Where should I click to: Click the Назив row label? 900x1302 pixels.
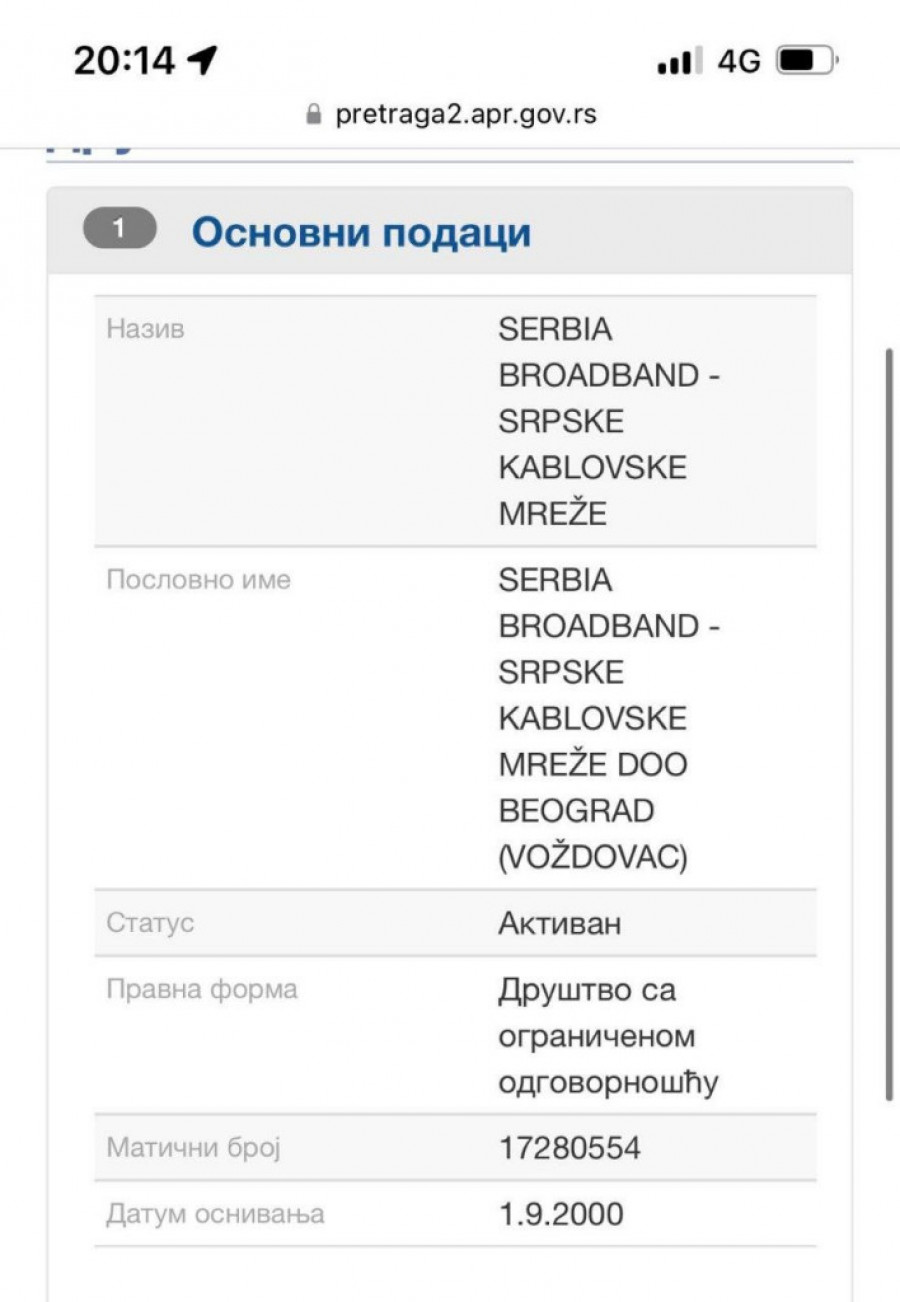pos(146,329)
